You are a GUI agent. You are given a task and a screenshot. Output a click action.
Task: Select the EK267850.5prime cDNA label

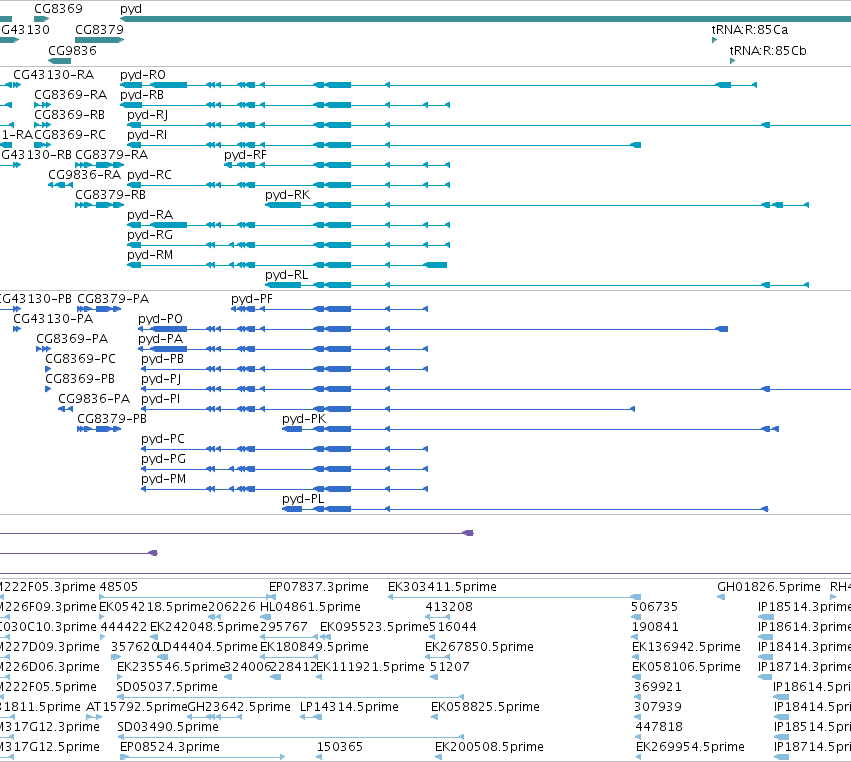click(x=479, y=647)
